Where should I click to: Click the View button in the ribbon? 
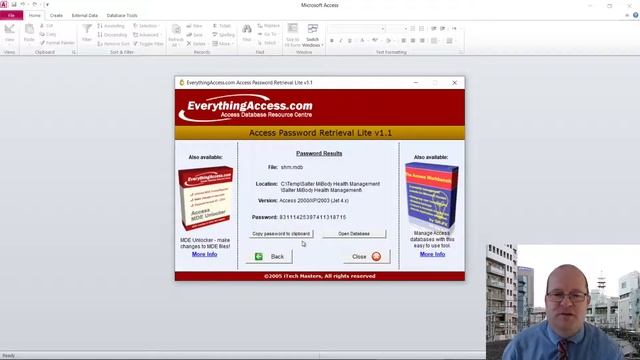(x=9, y=33)
